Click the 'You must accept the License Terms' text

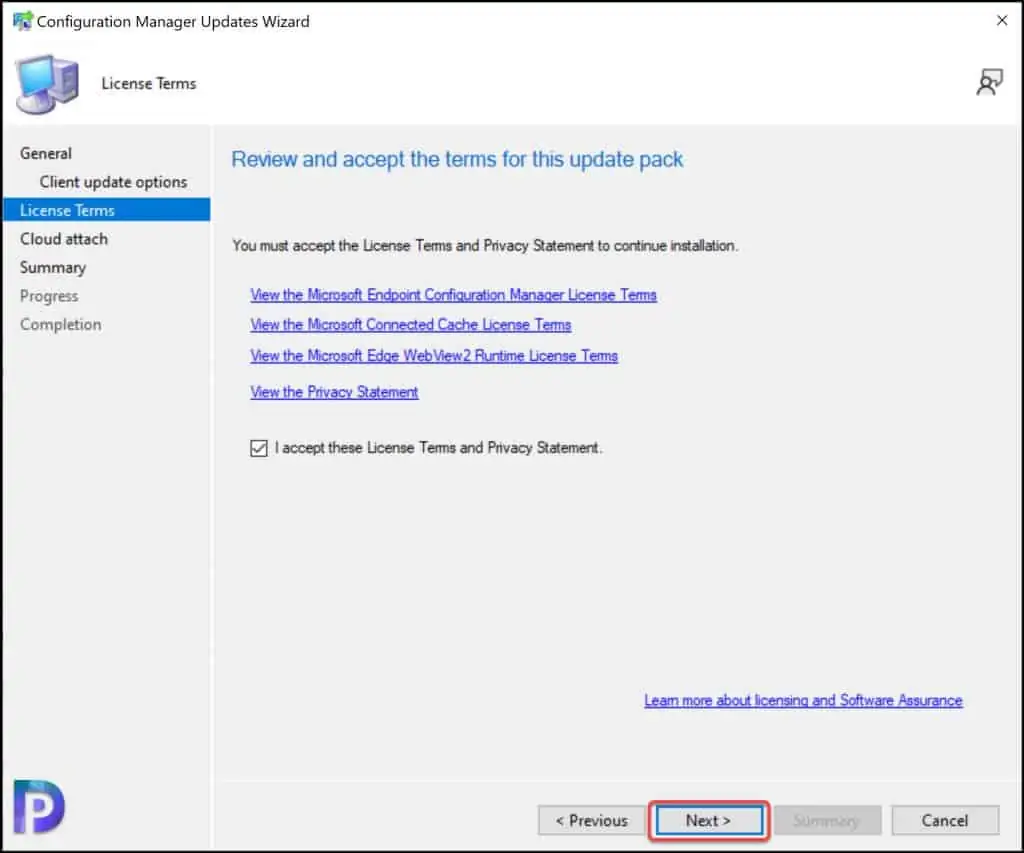point(485,246)
